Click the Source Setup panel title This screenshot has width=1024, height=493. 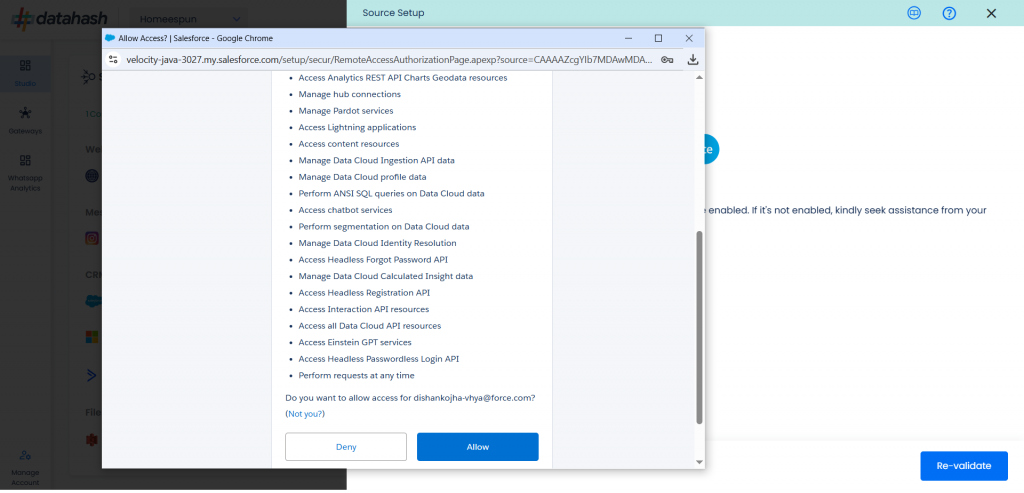[393, 13]
